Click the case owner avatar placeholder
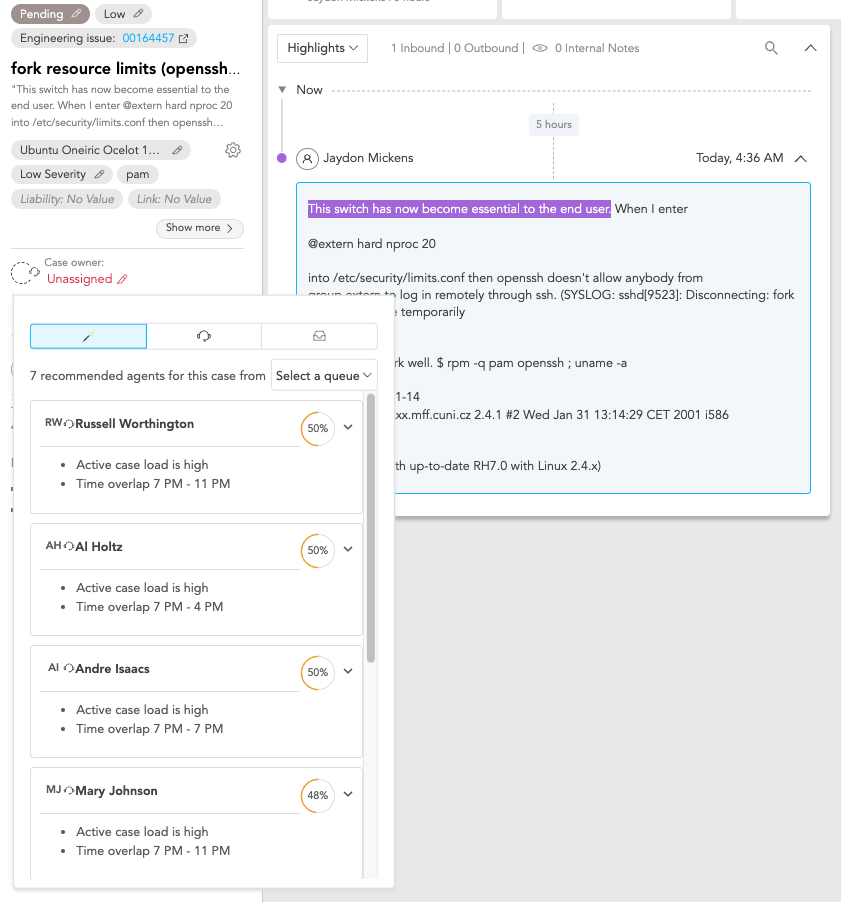 (25, 272)
